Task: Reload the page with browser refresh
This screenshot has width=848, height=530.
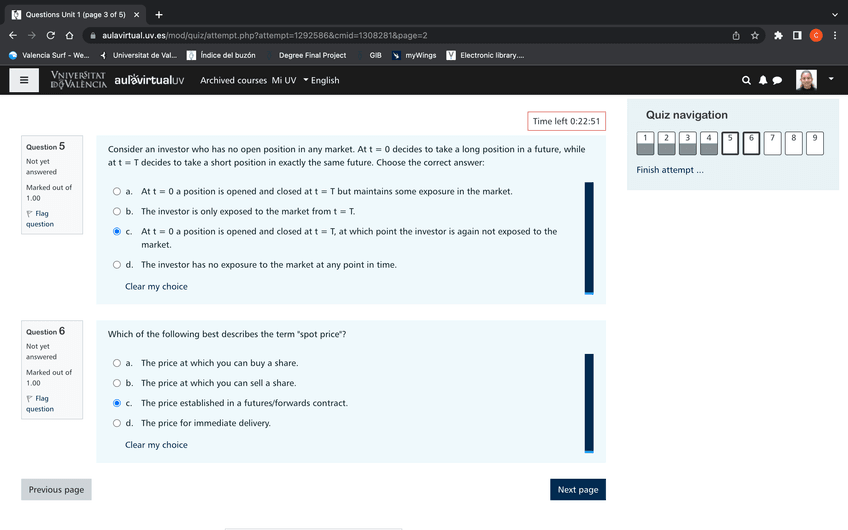Action: (51, 35)
